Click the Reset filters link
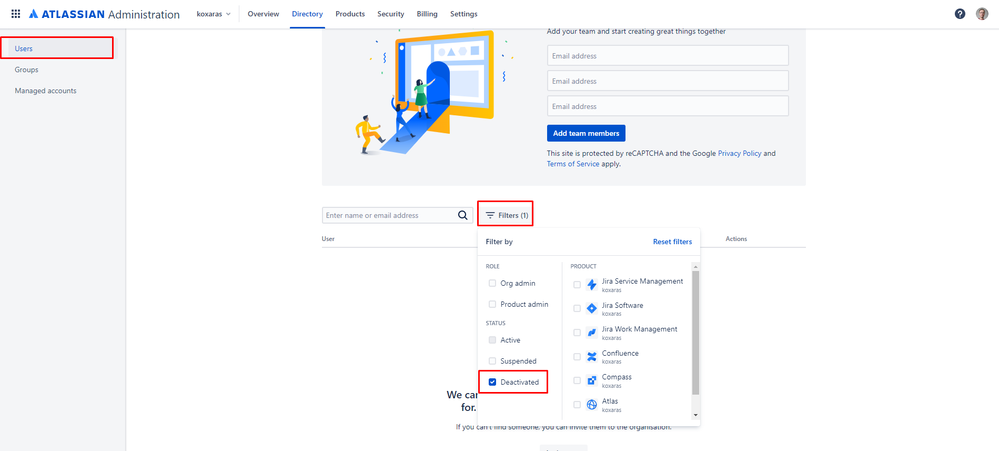The height and width of the screenshot is (451, 999). [672, 242]
